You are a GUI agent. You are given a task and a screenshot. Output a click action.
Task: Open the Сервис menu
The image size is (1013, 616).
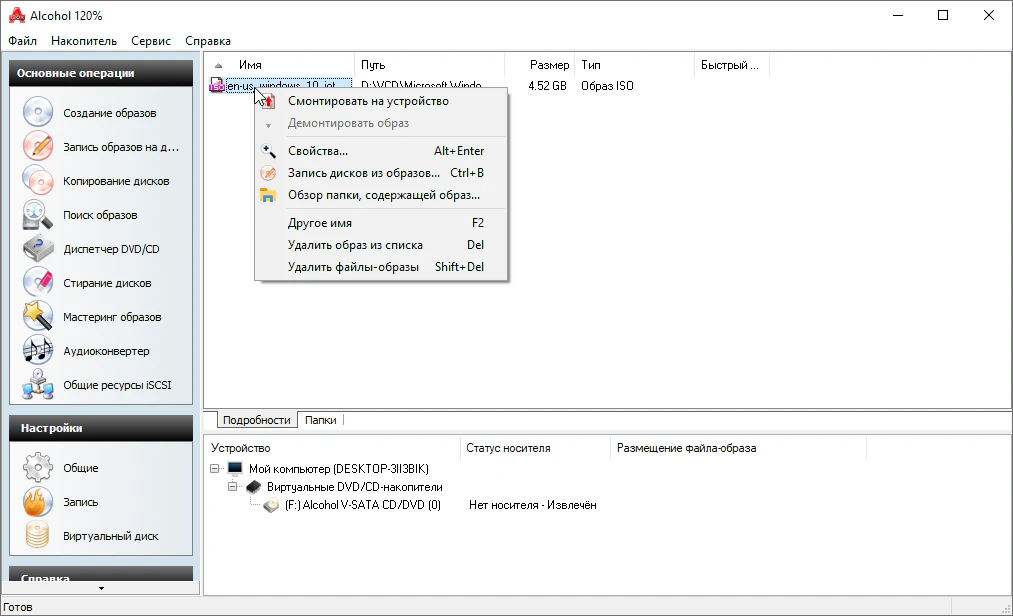click(x=151, y=41)
